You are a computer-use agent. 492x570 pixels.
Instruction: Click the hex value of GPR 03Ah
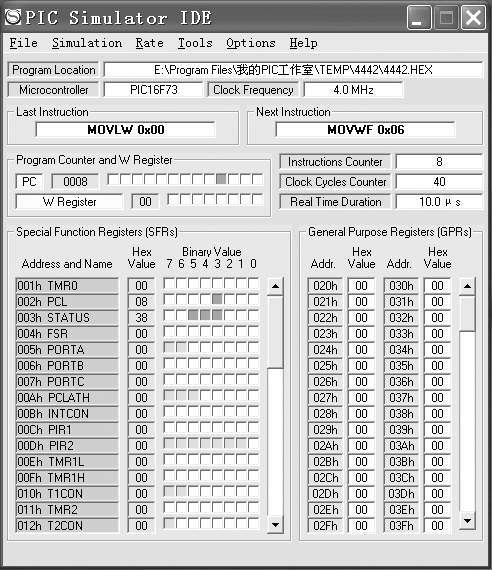(437, 446)
